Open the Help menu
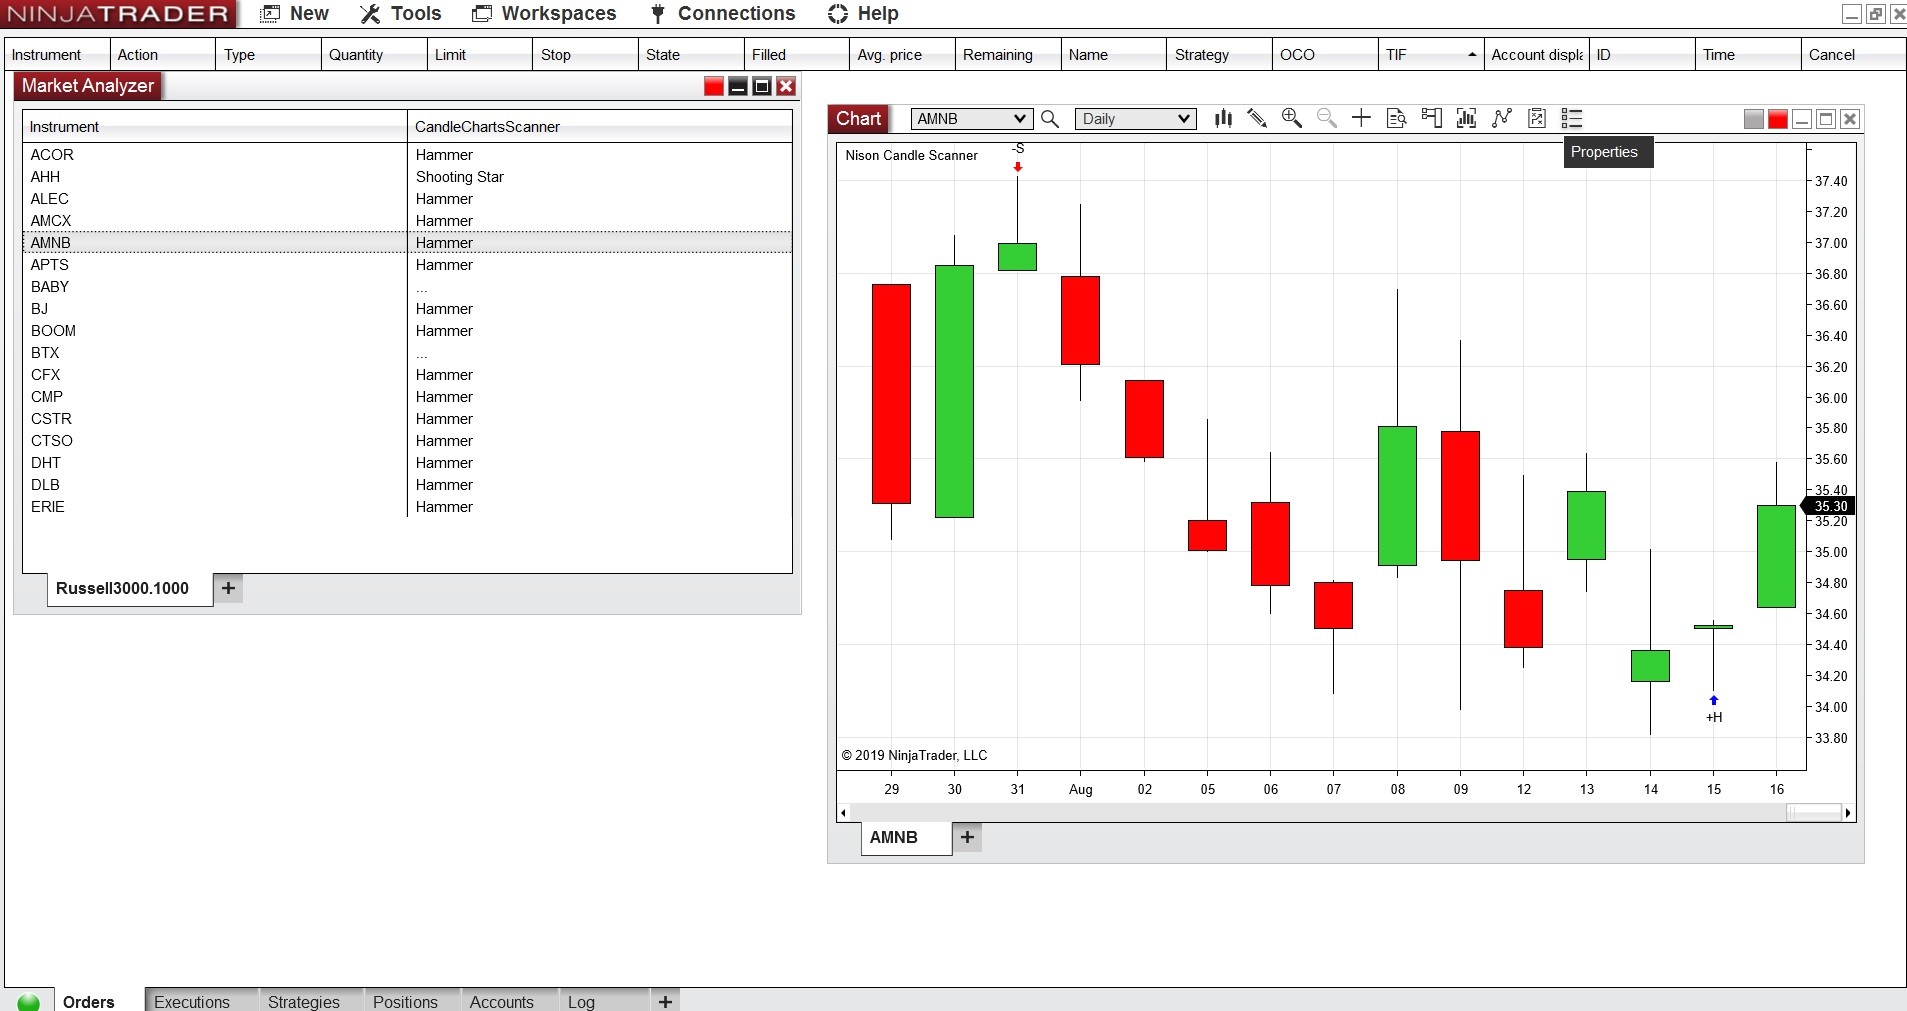 [x=878, y=14]
